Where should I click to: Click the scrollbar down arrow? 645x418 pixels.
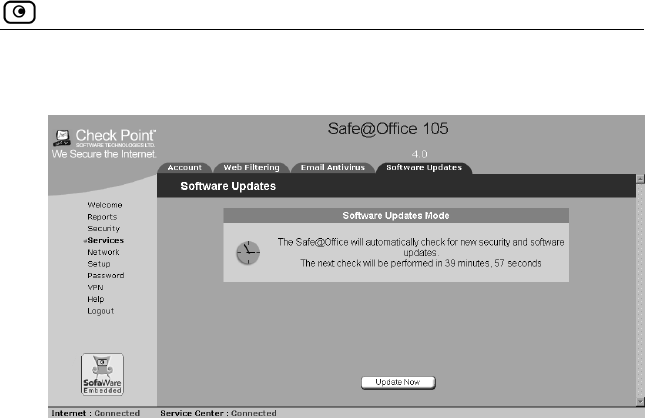[640, 401]
